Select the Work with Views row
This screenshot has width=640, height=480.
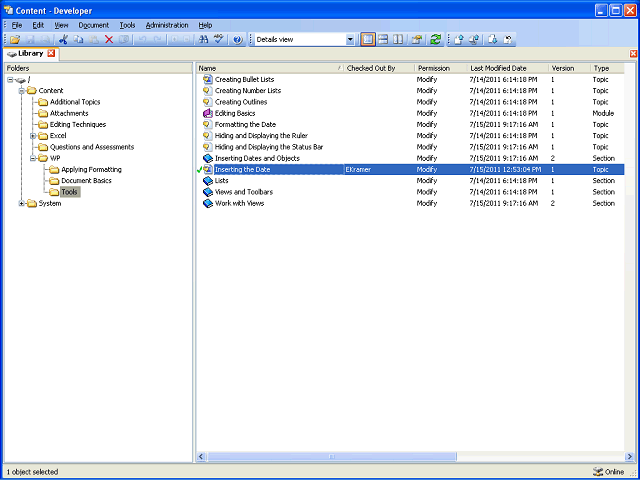click(410, 203)
